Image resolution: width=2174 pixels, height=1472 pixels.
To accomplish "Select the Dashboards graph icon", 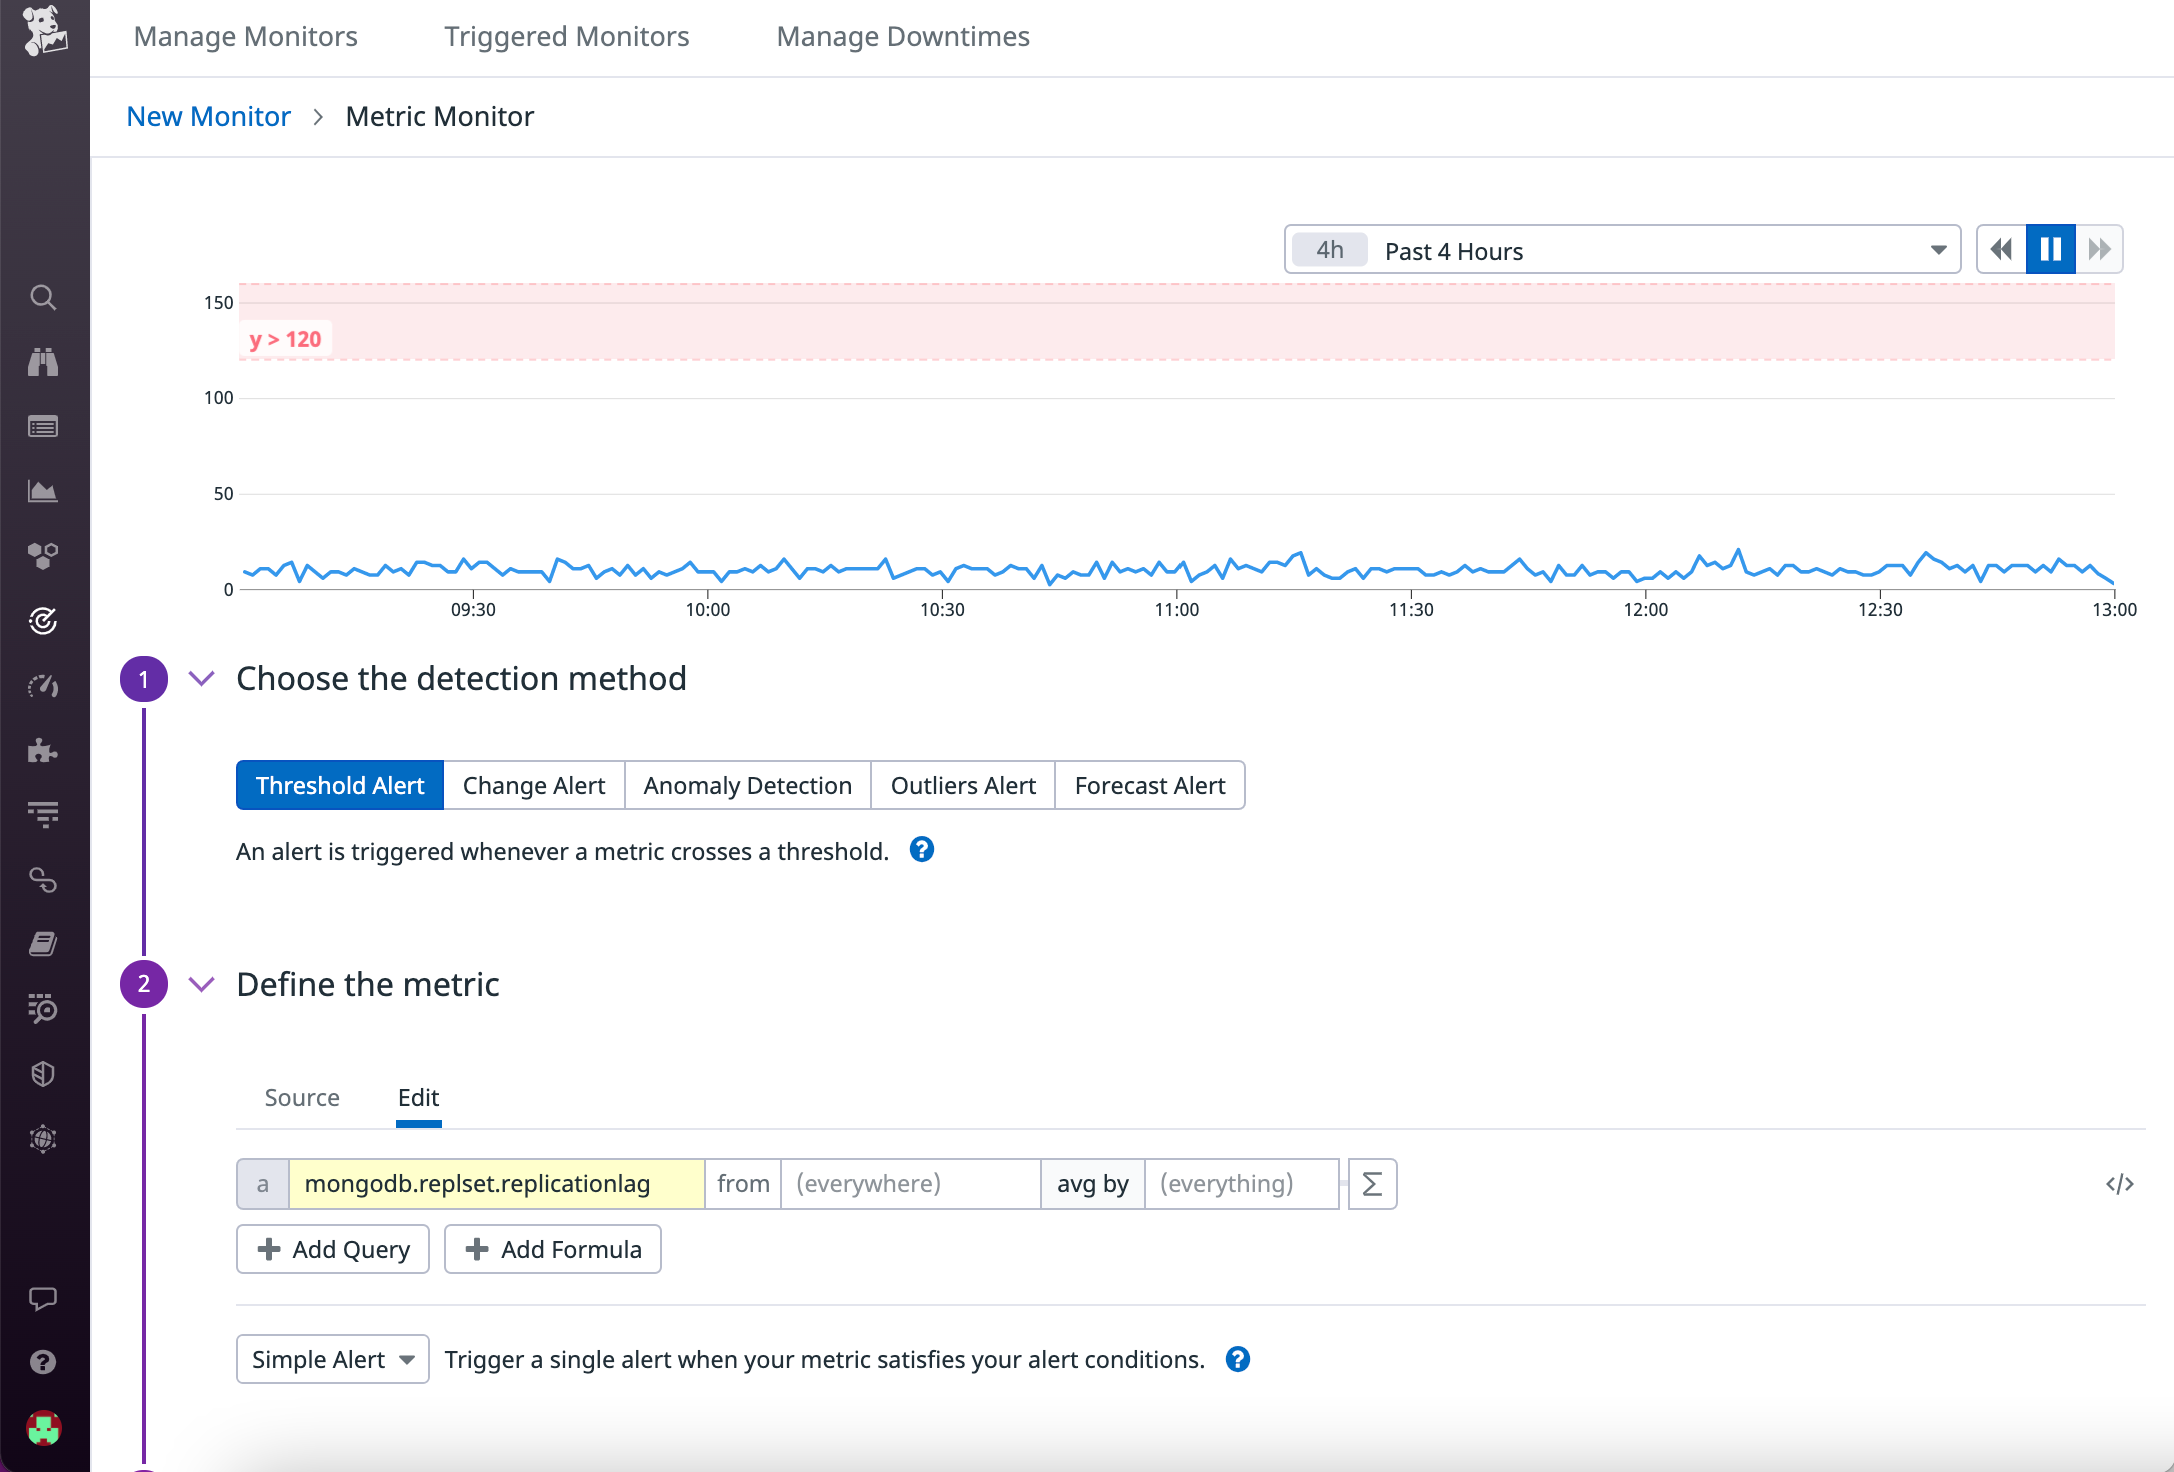I will click(44, 490).
